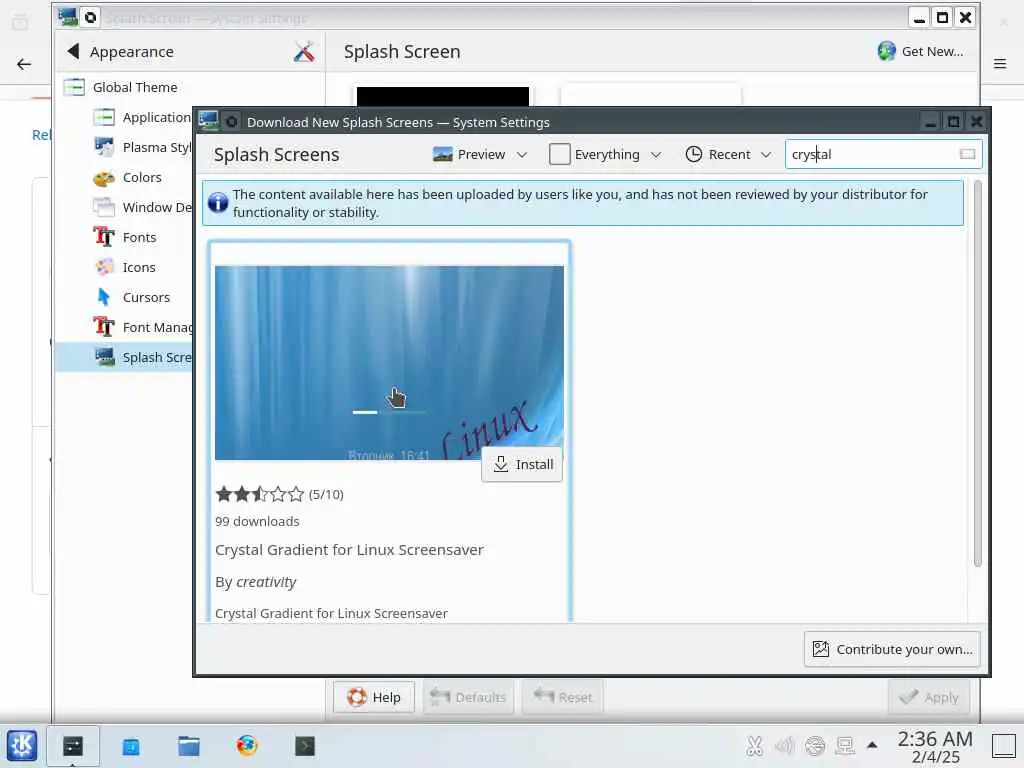Click the info icon in the warning banner
The image size is (1024, 768).
tap(218, 203)
